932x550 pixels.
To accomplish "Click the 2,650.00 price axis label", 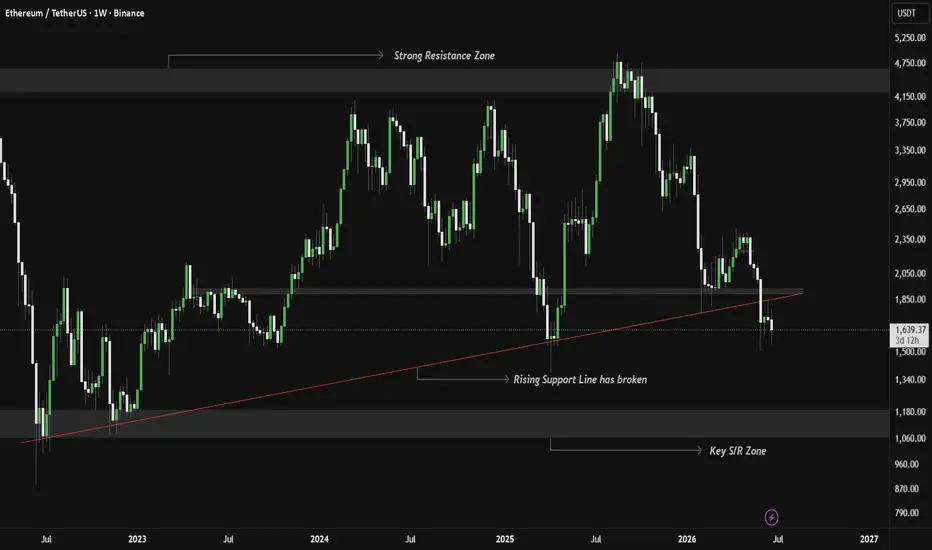I will 910,209.
